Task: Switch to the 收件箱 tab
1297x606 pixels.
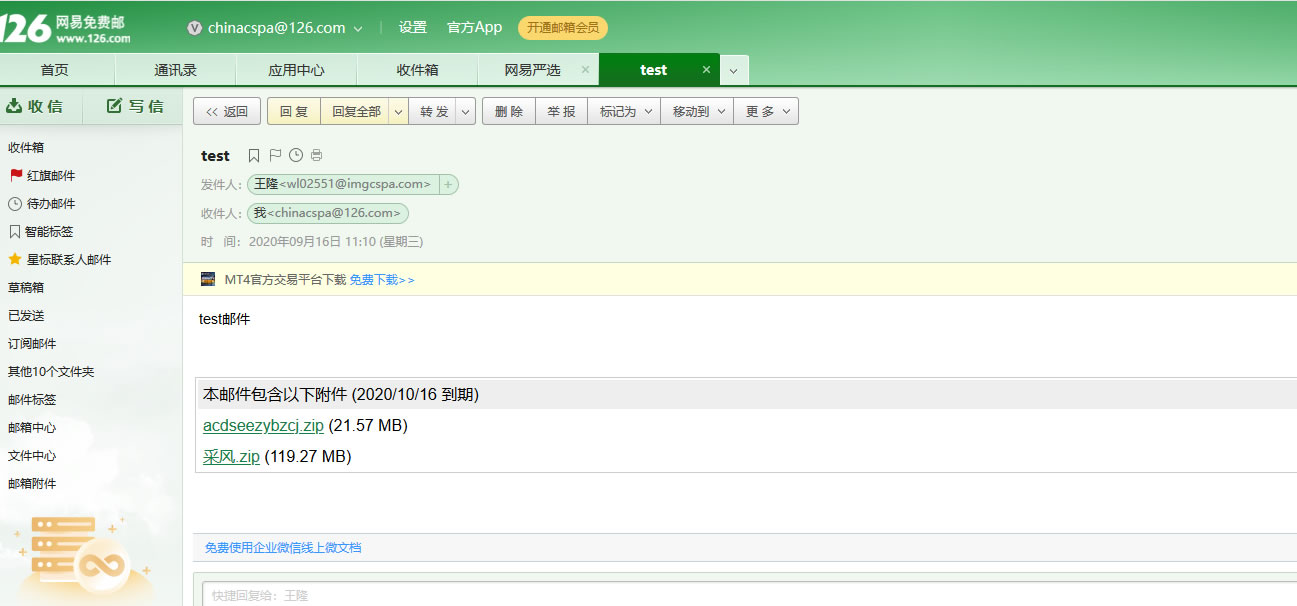Action: click(417, 70)
